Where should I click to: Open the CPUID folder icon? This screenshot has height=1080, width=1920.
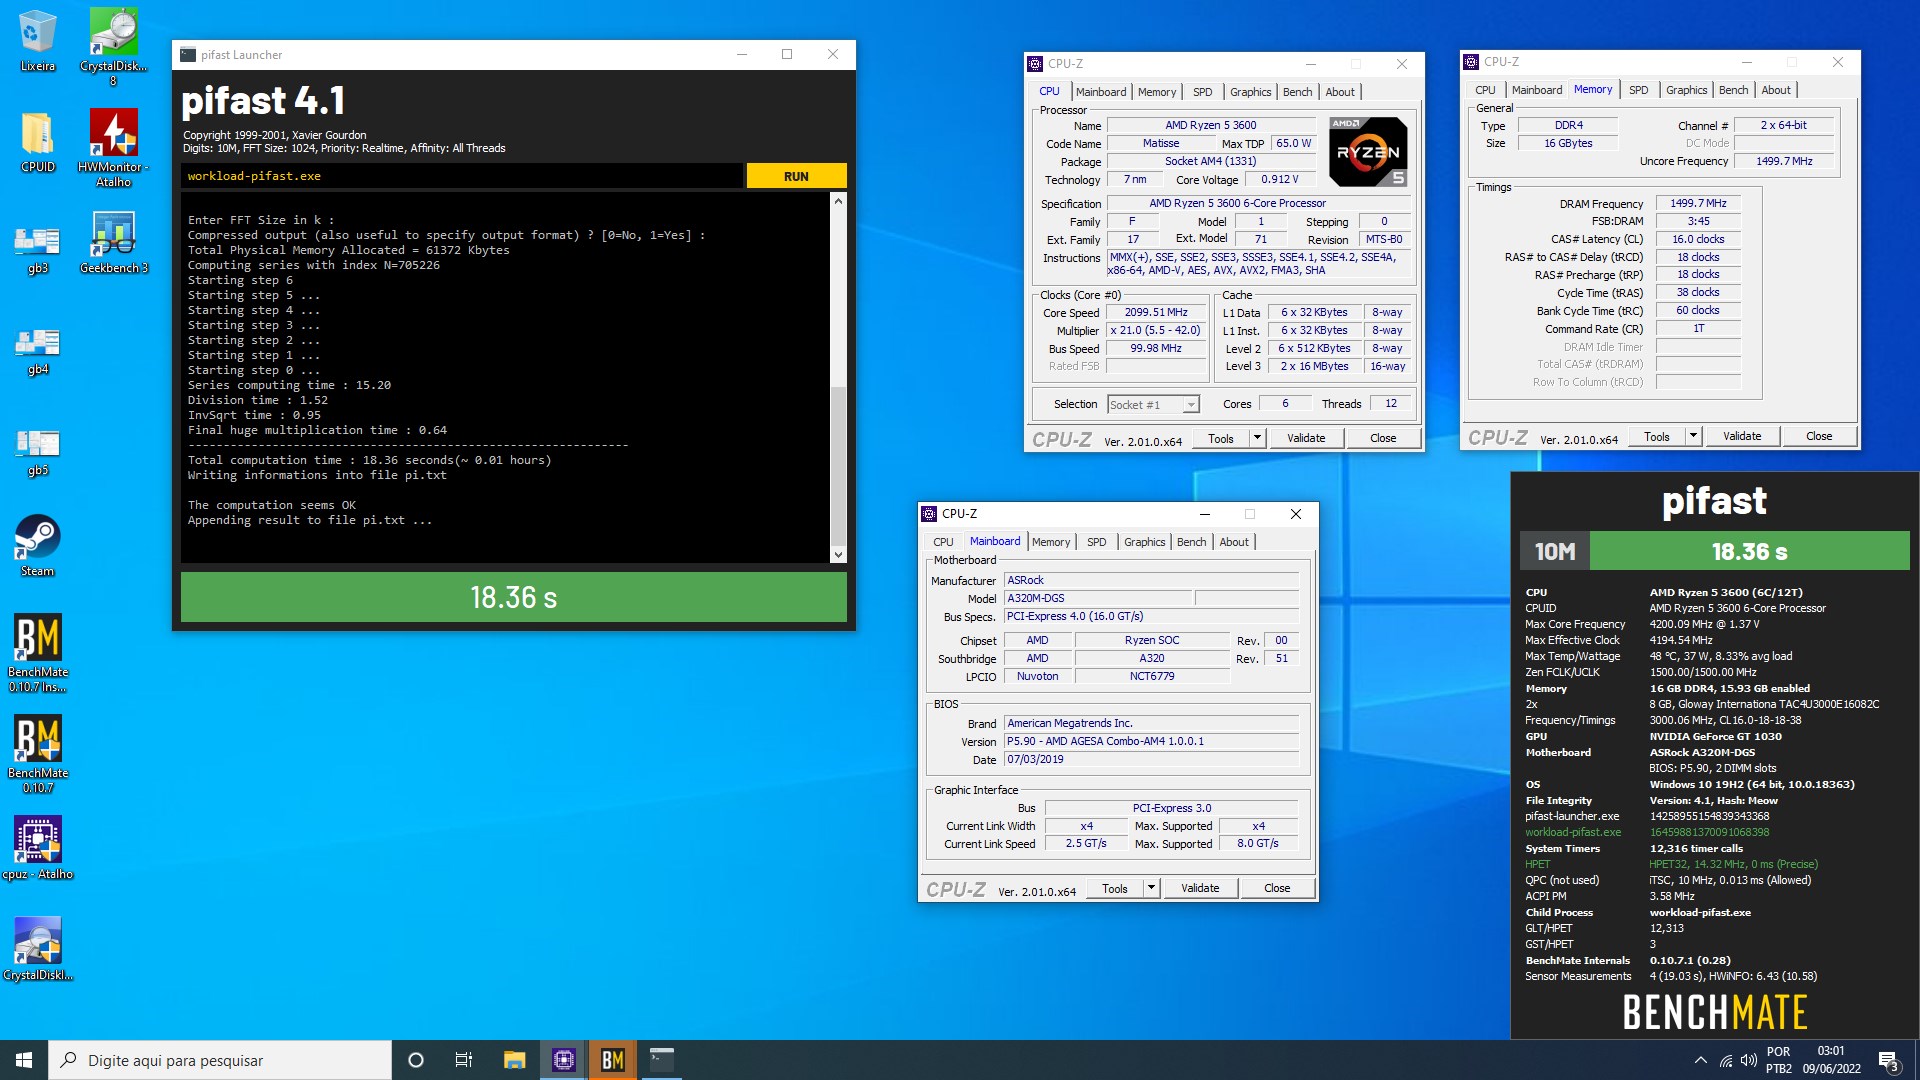coord(38,141)
